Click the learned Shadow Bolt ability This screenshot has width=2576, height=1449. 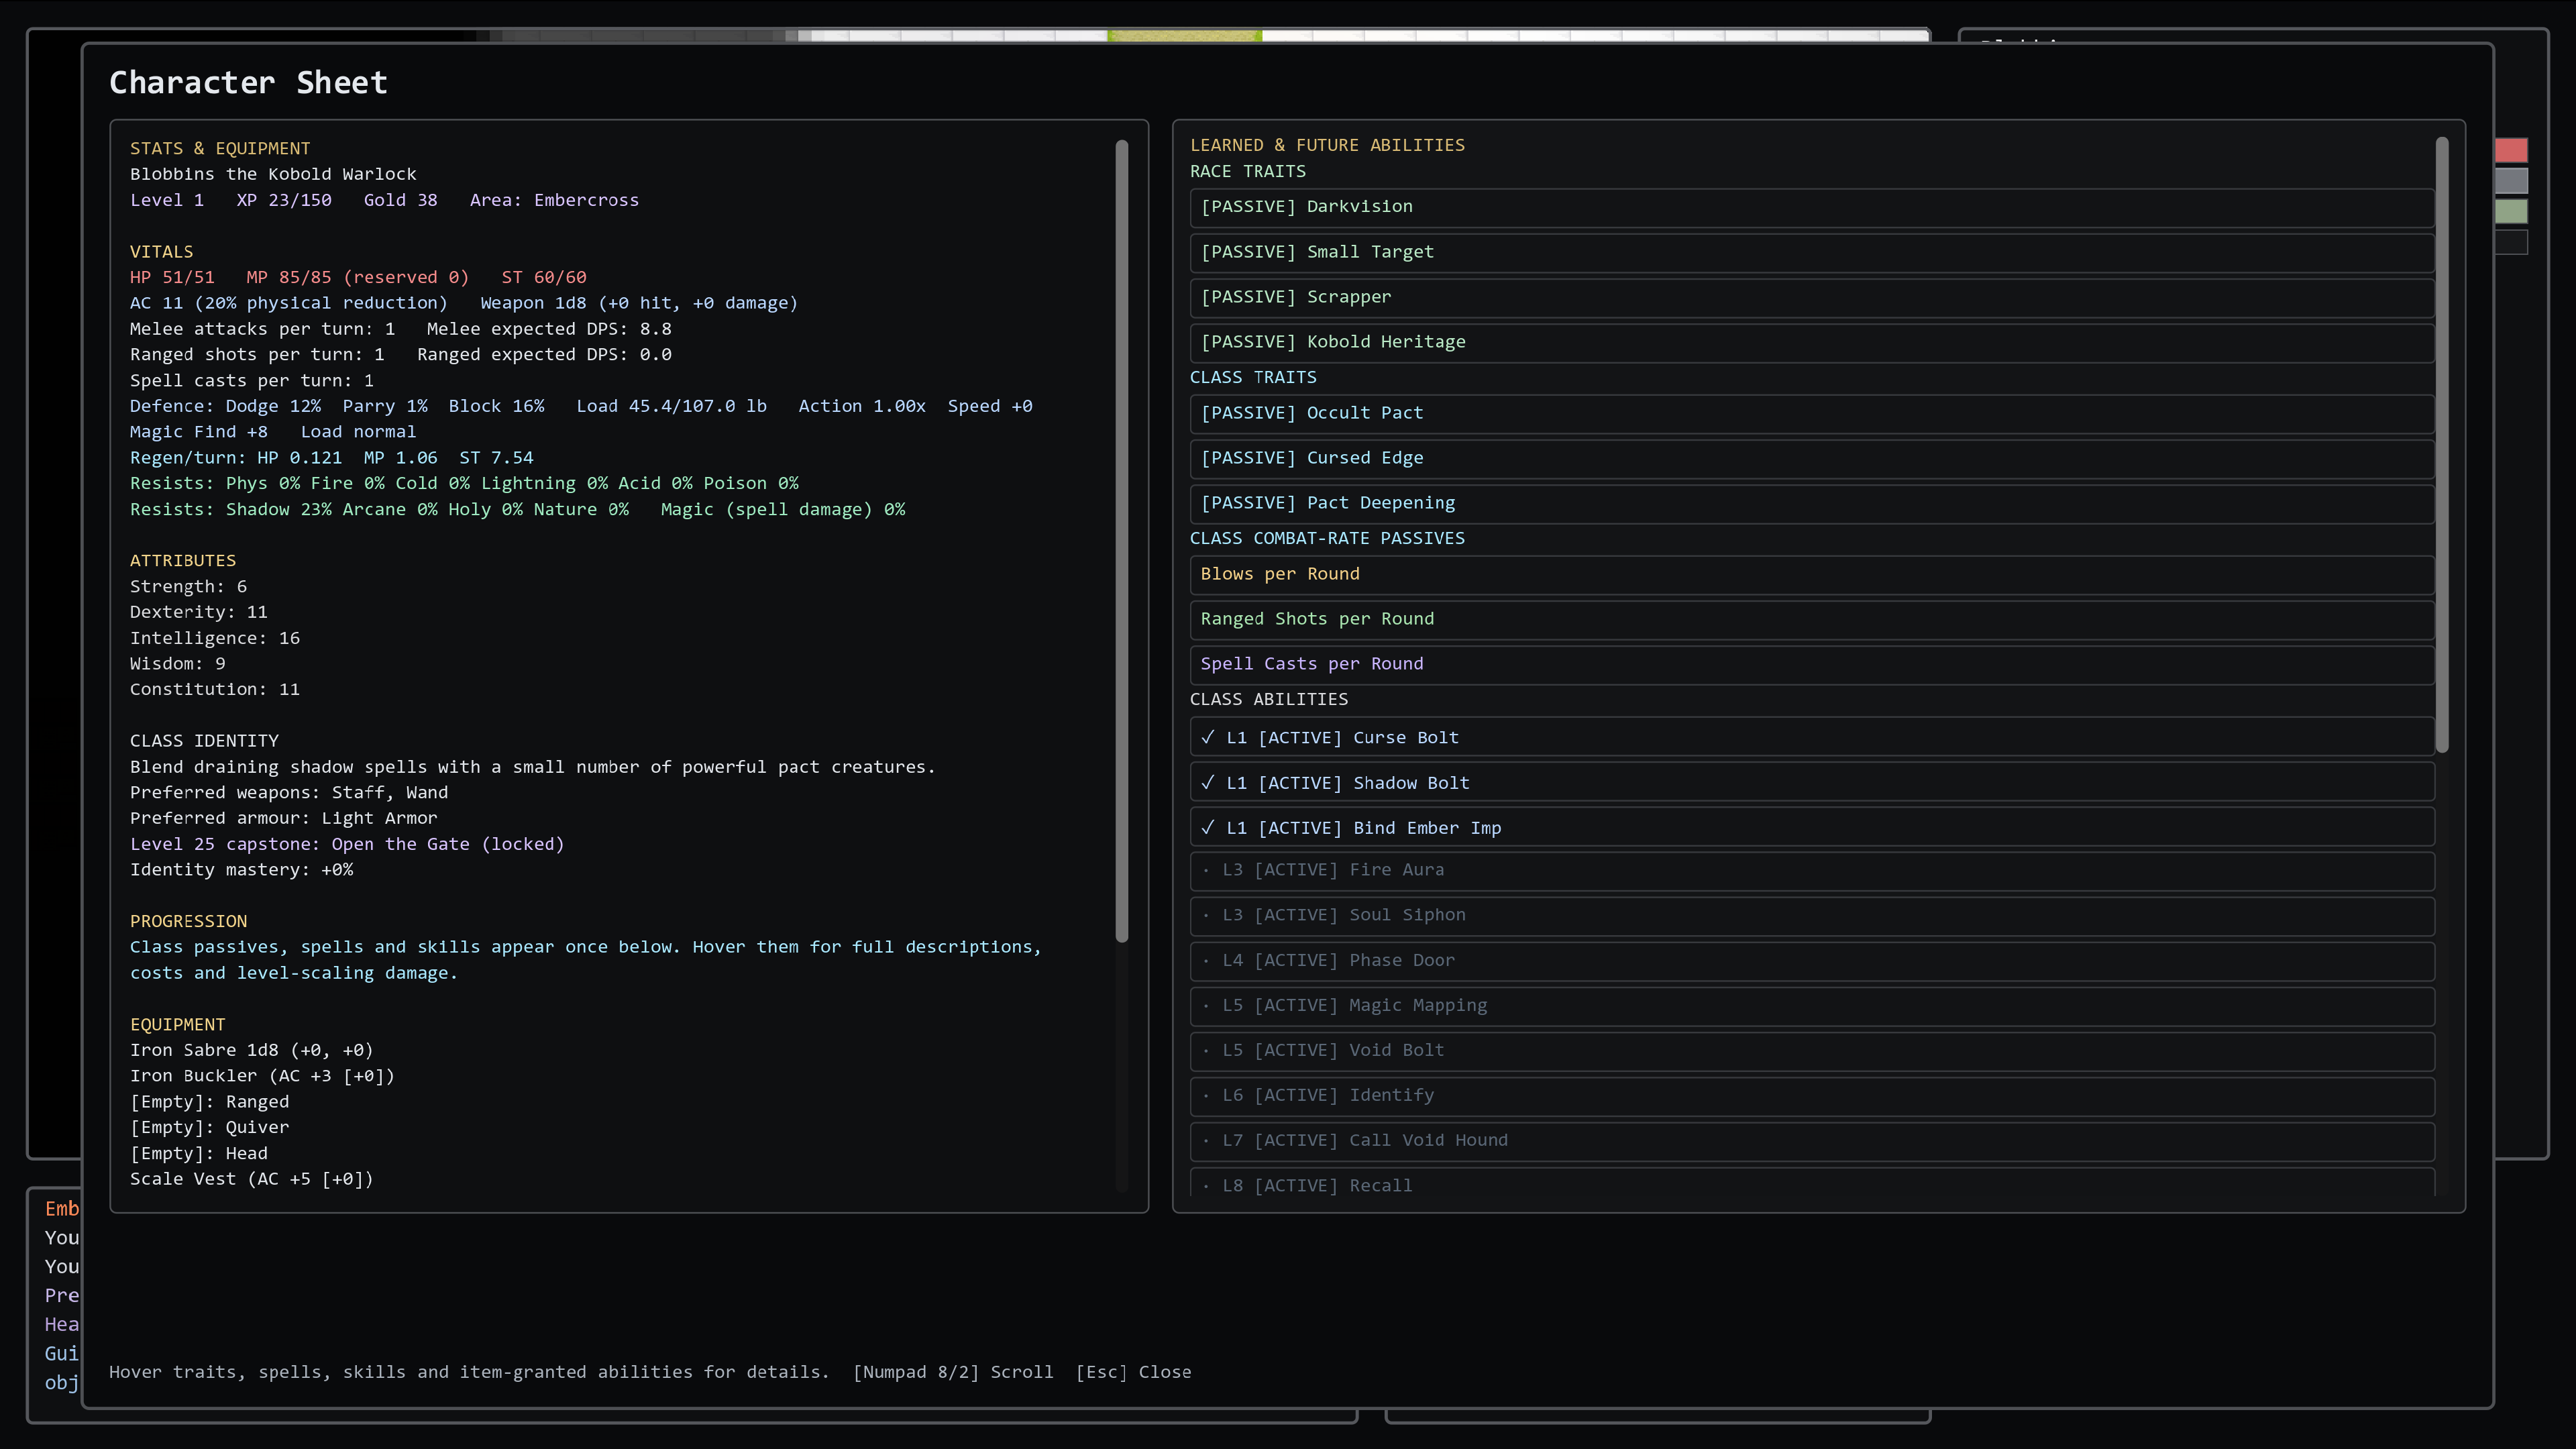1811,782
